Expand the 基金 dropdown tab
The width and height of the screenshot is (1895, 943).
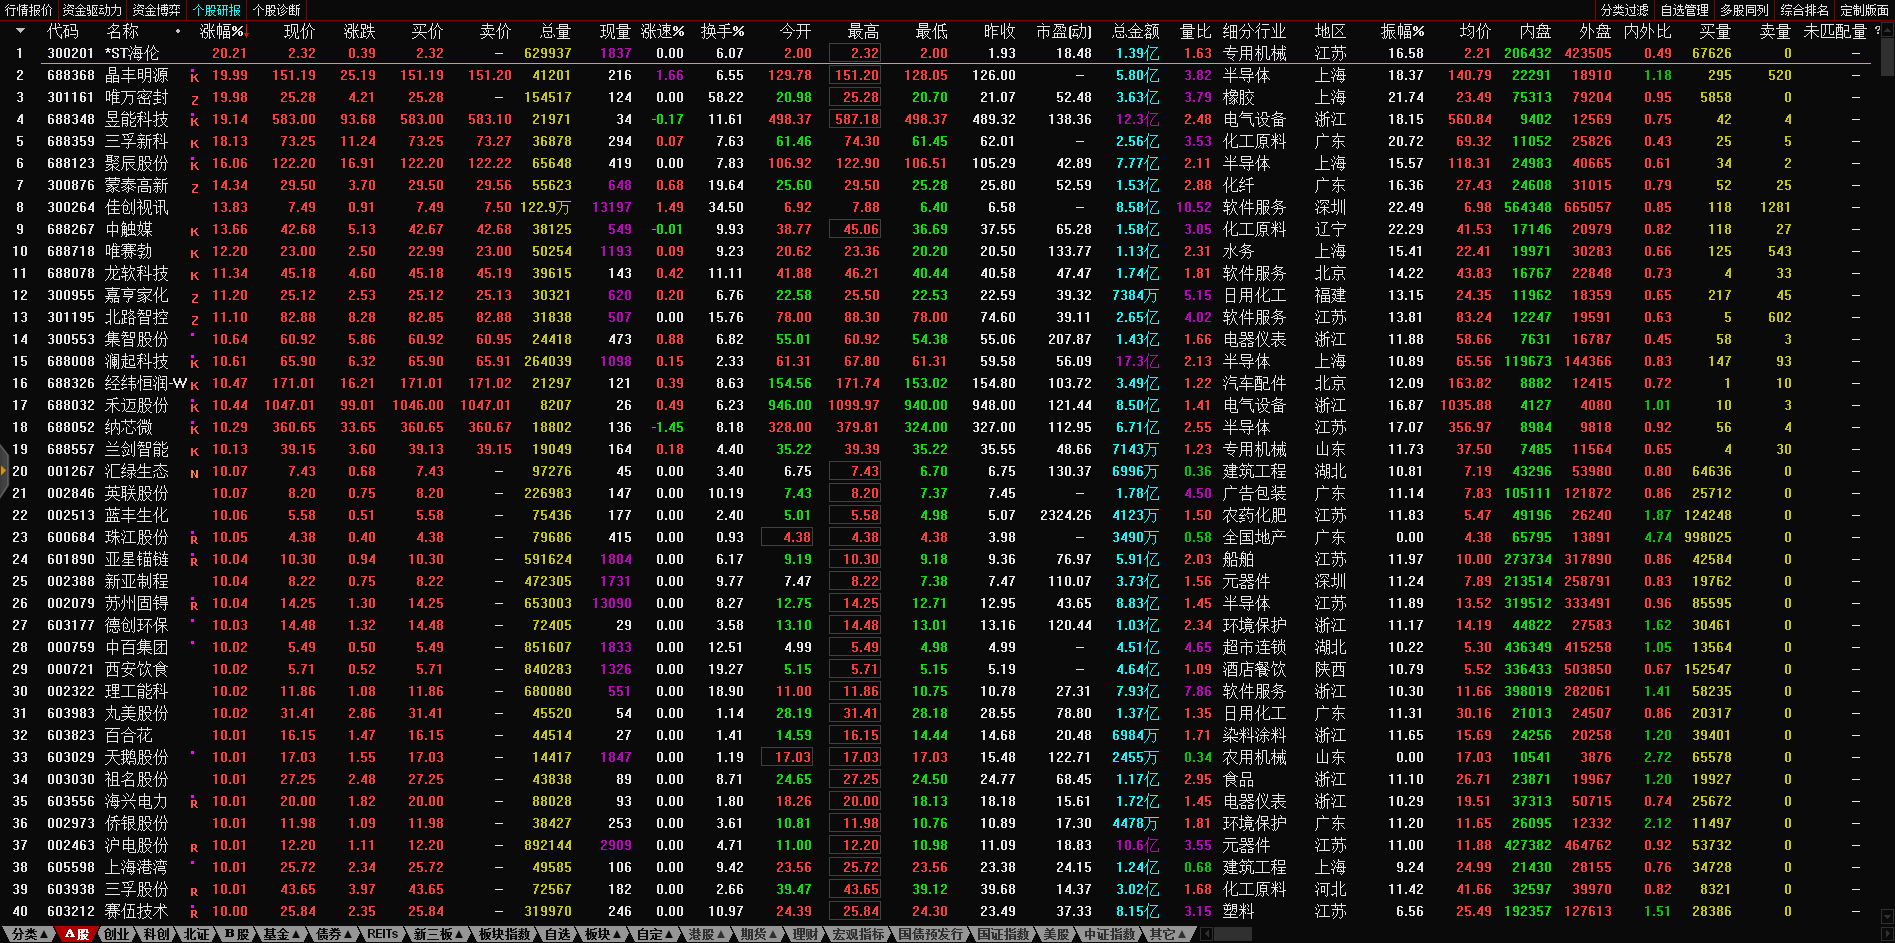pyautogui.click(x=281, y=934)
